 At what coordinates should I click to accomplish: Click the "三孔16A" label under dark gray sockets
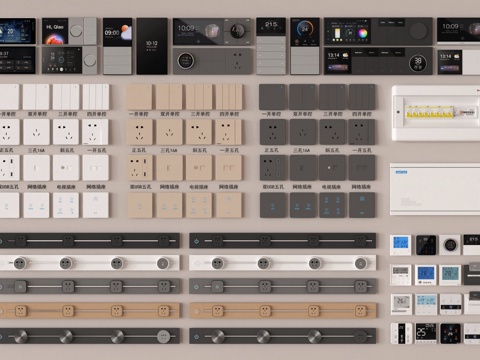[302, 150]
